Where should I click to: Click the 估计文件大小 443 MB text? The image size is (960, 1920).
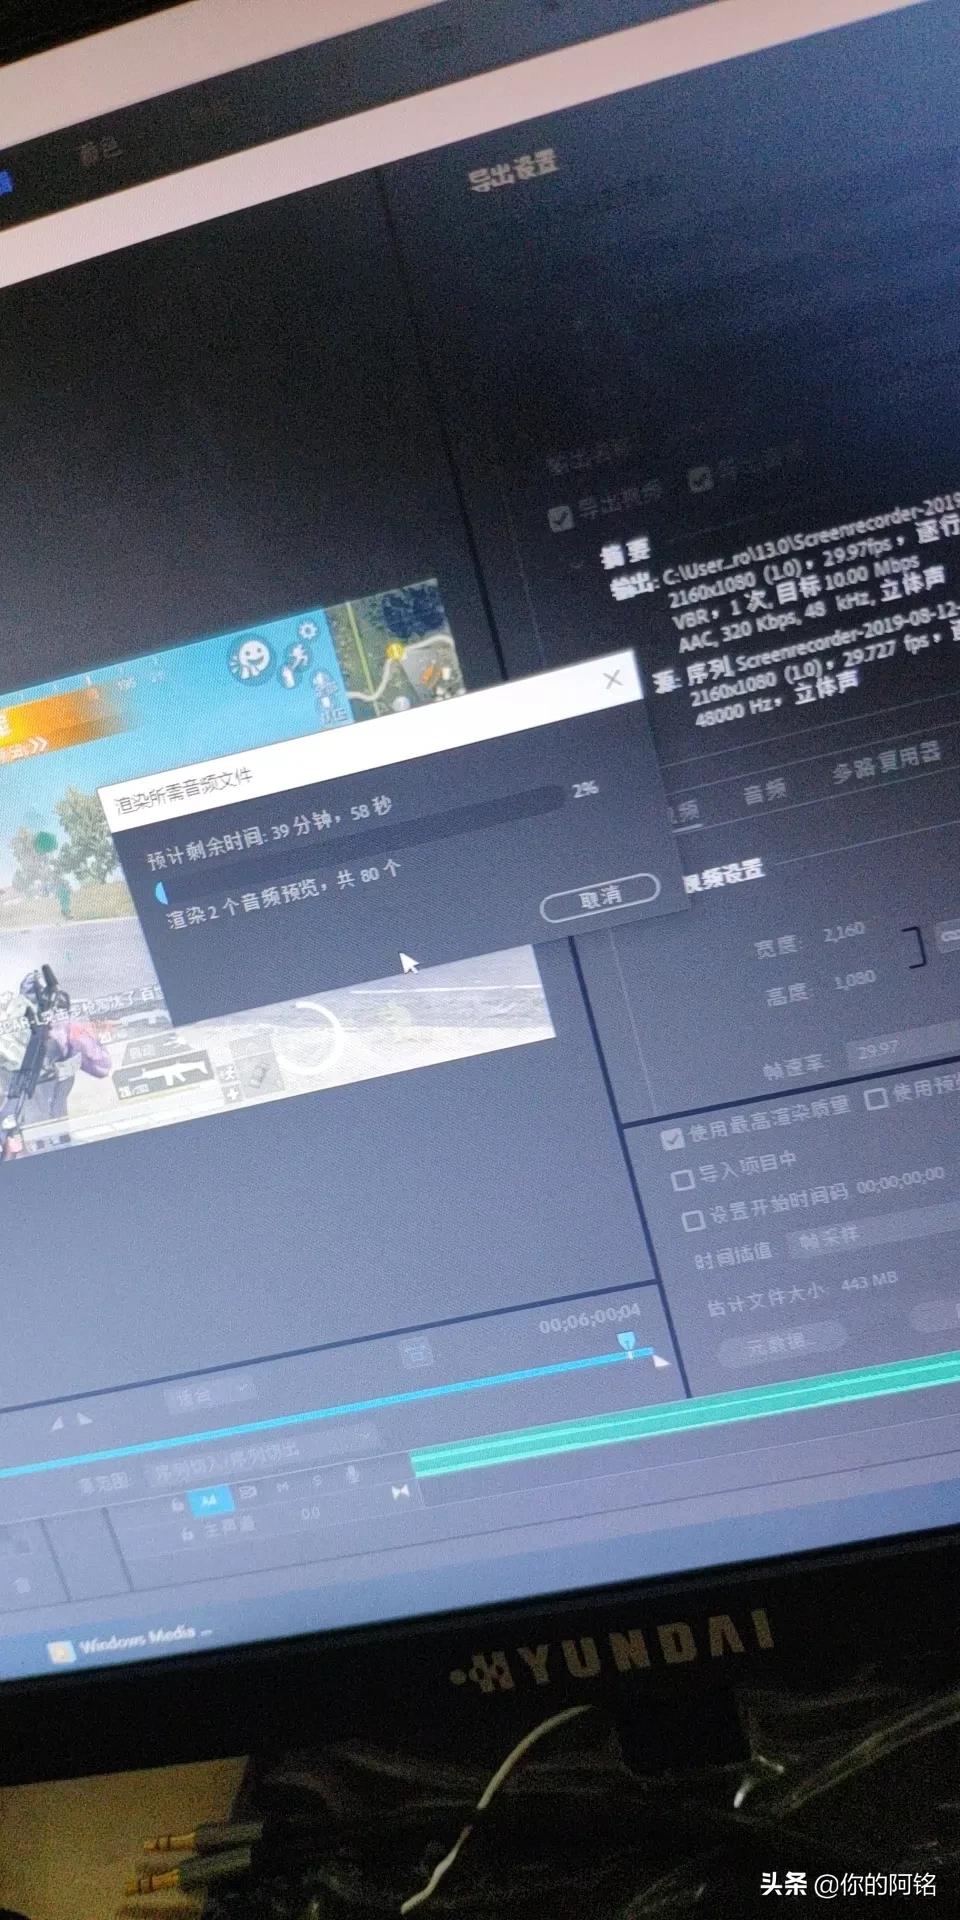click(803, 1294)
